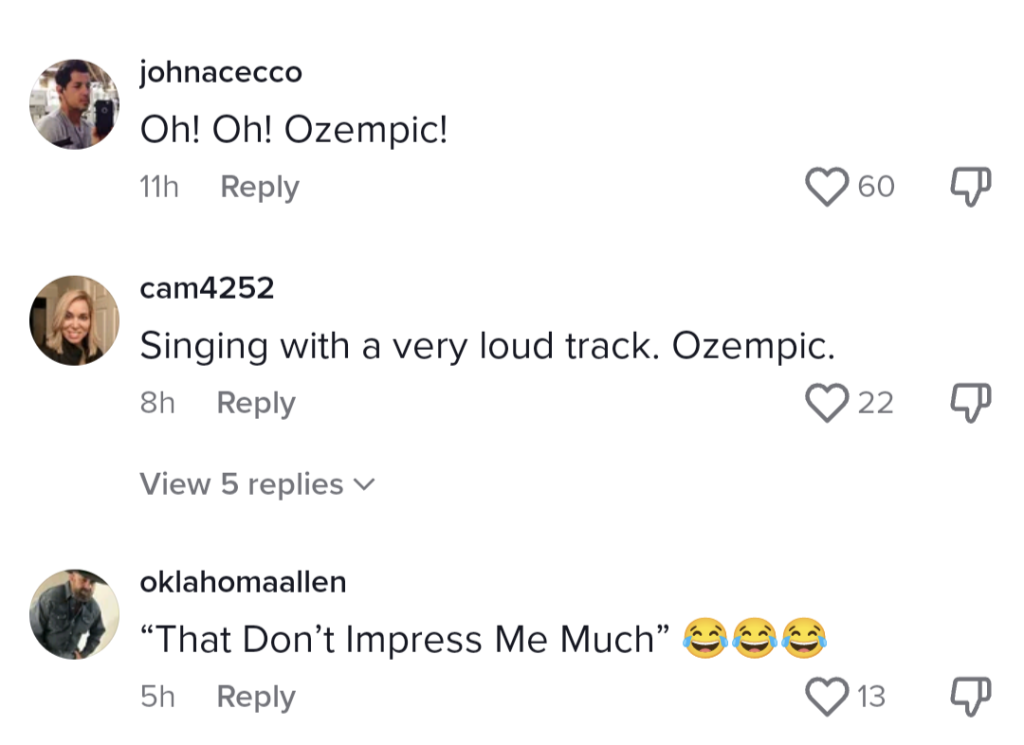Dislike oklahomaallen's comment

pos(969,696)
